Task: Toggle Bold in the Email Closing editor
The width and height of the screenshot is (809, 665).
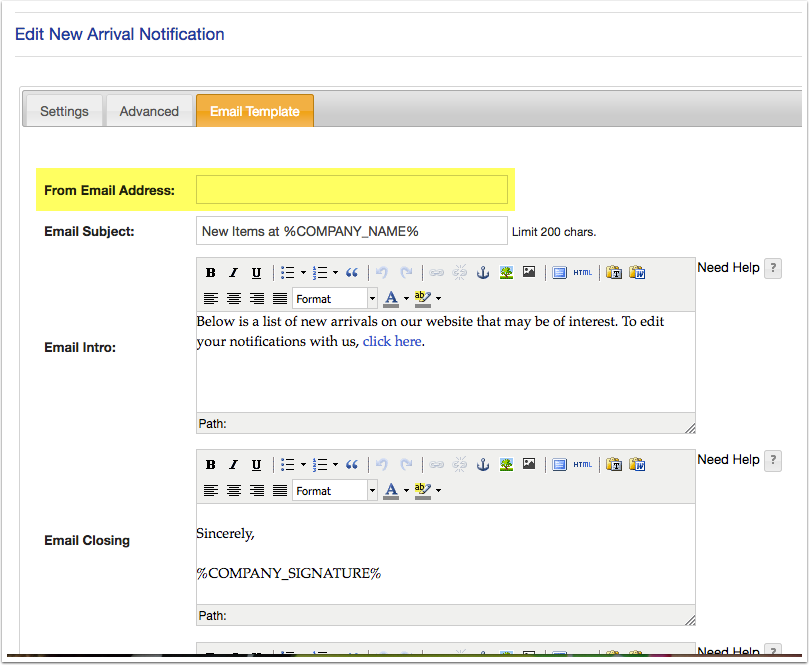Action: 211,464
